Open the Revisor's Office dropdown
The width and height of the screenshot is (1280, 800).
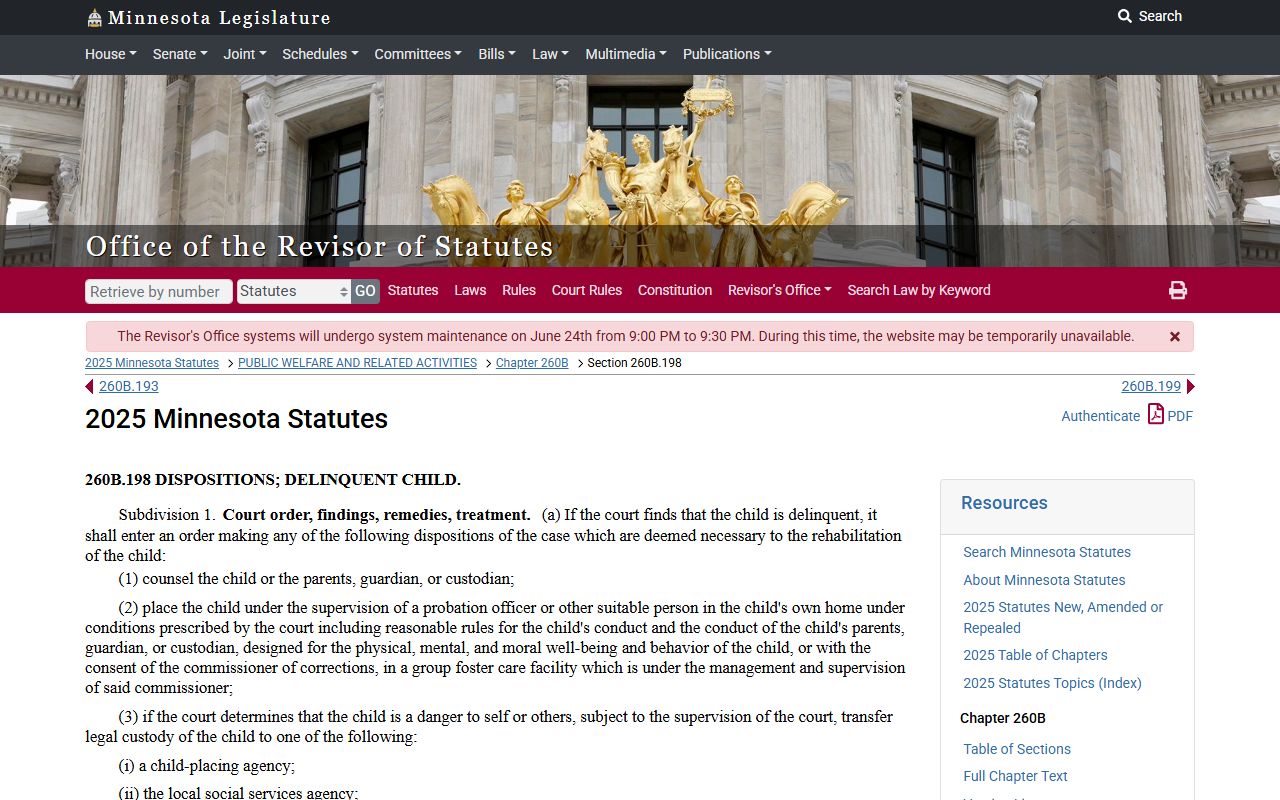click(780, 290)
